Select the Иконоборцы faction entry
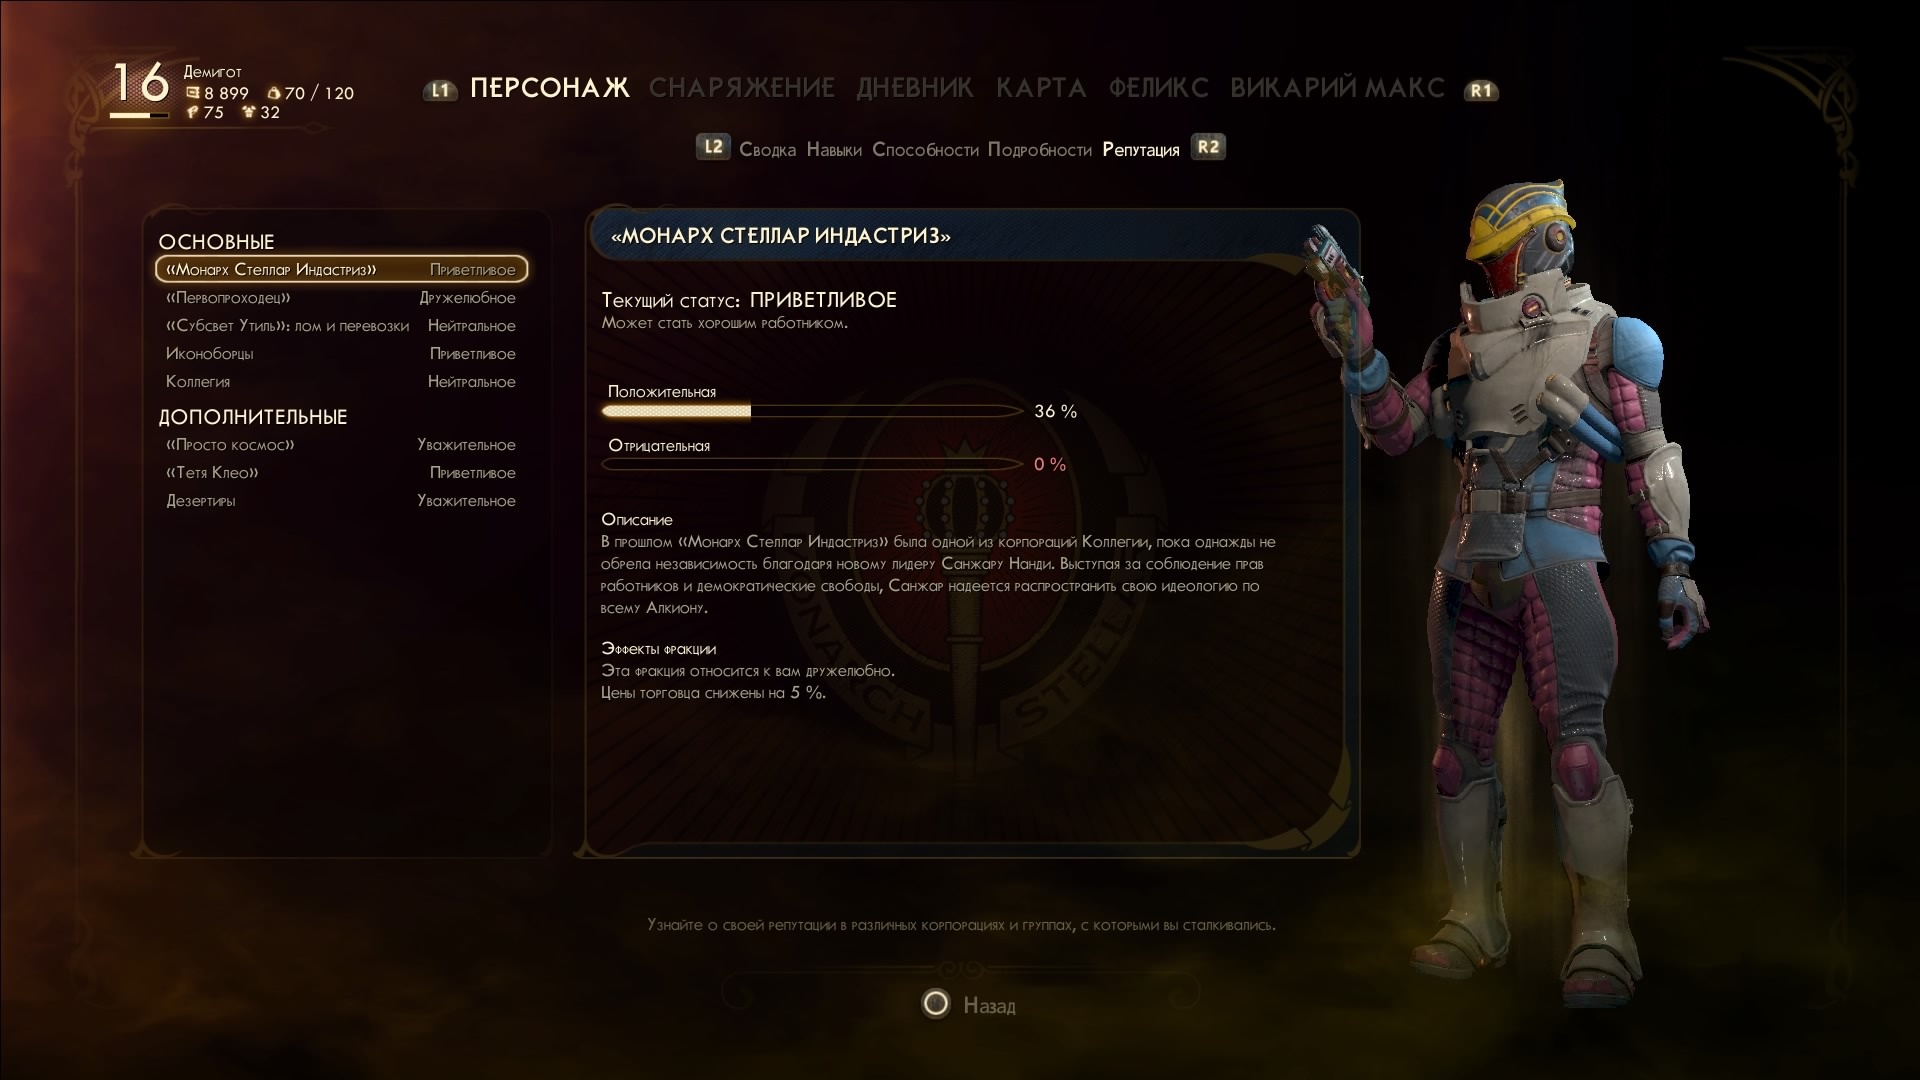 [341, 353]
